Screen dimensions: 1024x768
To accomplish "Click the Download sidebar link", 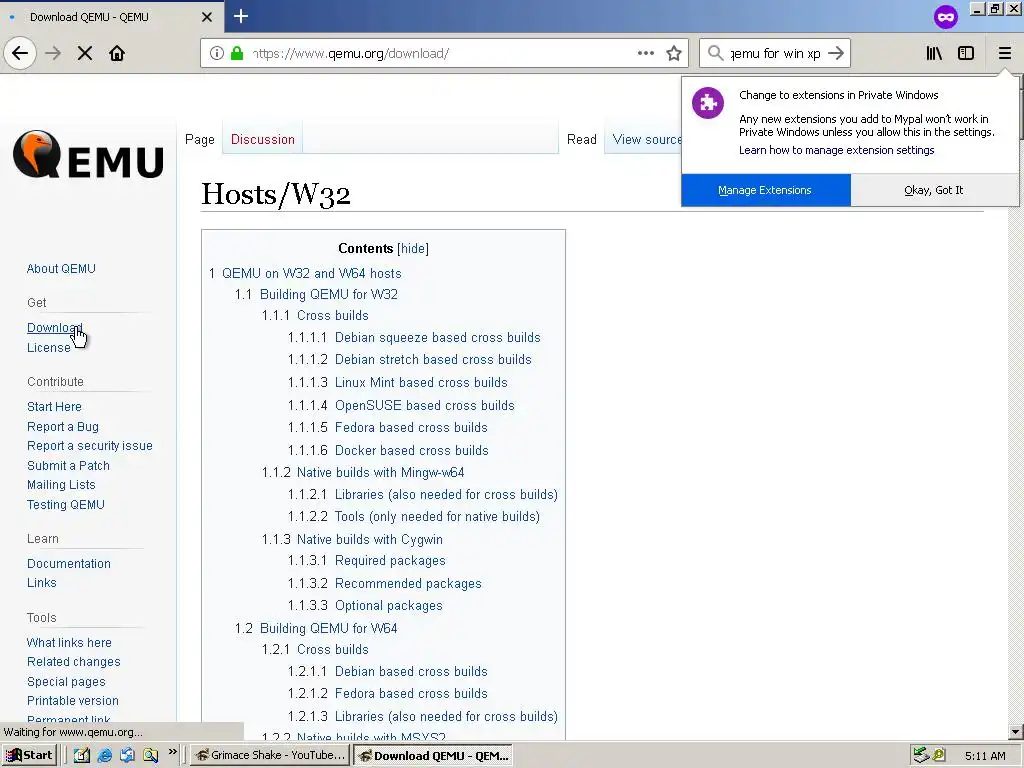I will (54, 328).
